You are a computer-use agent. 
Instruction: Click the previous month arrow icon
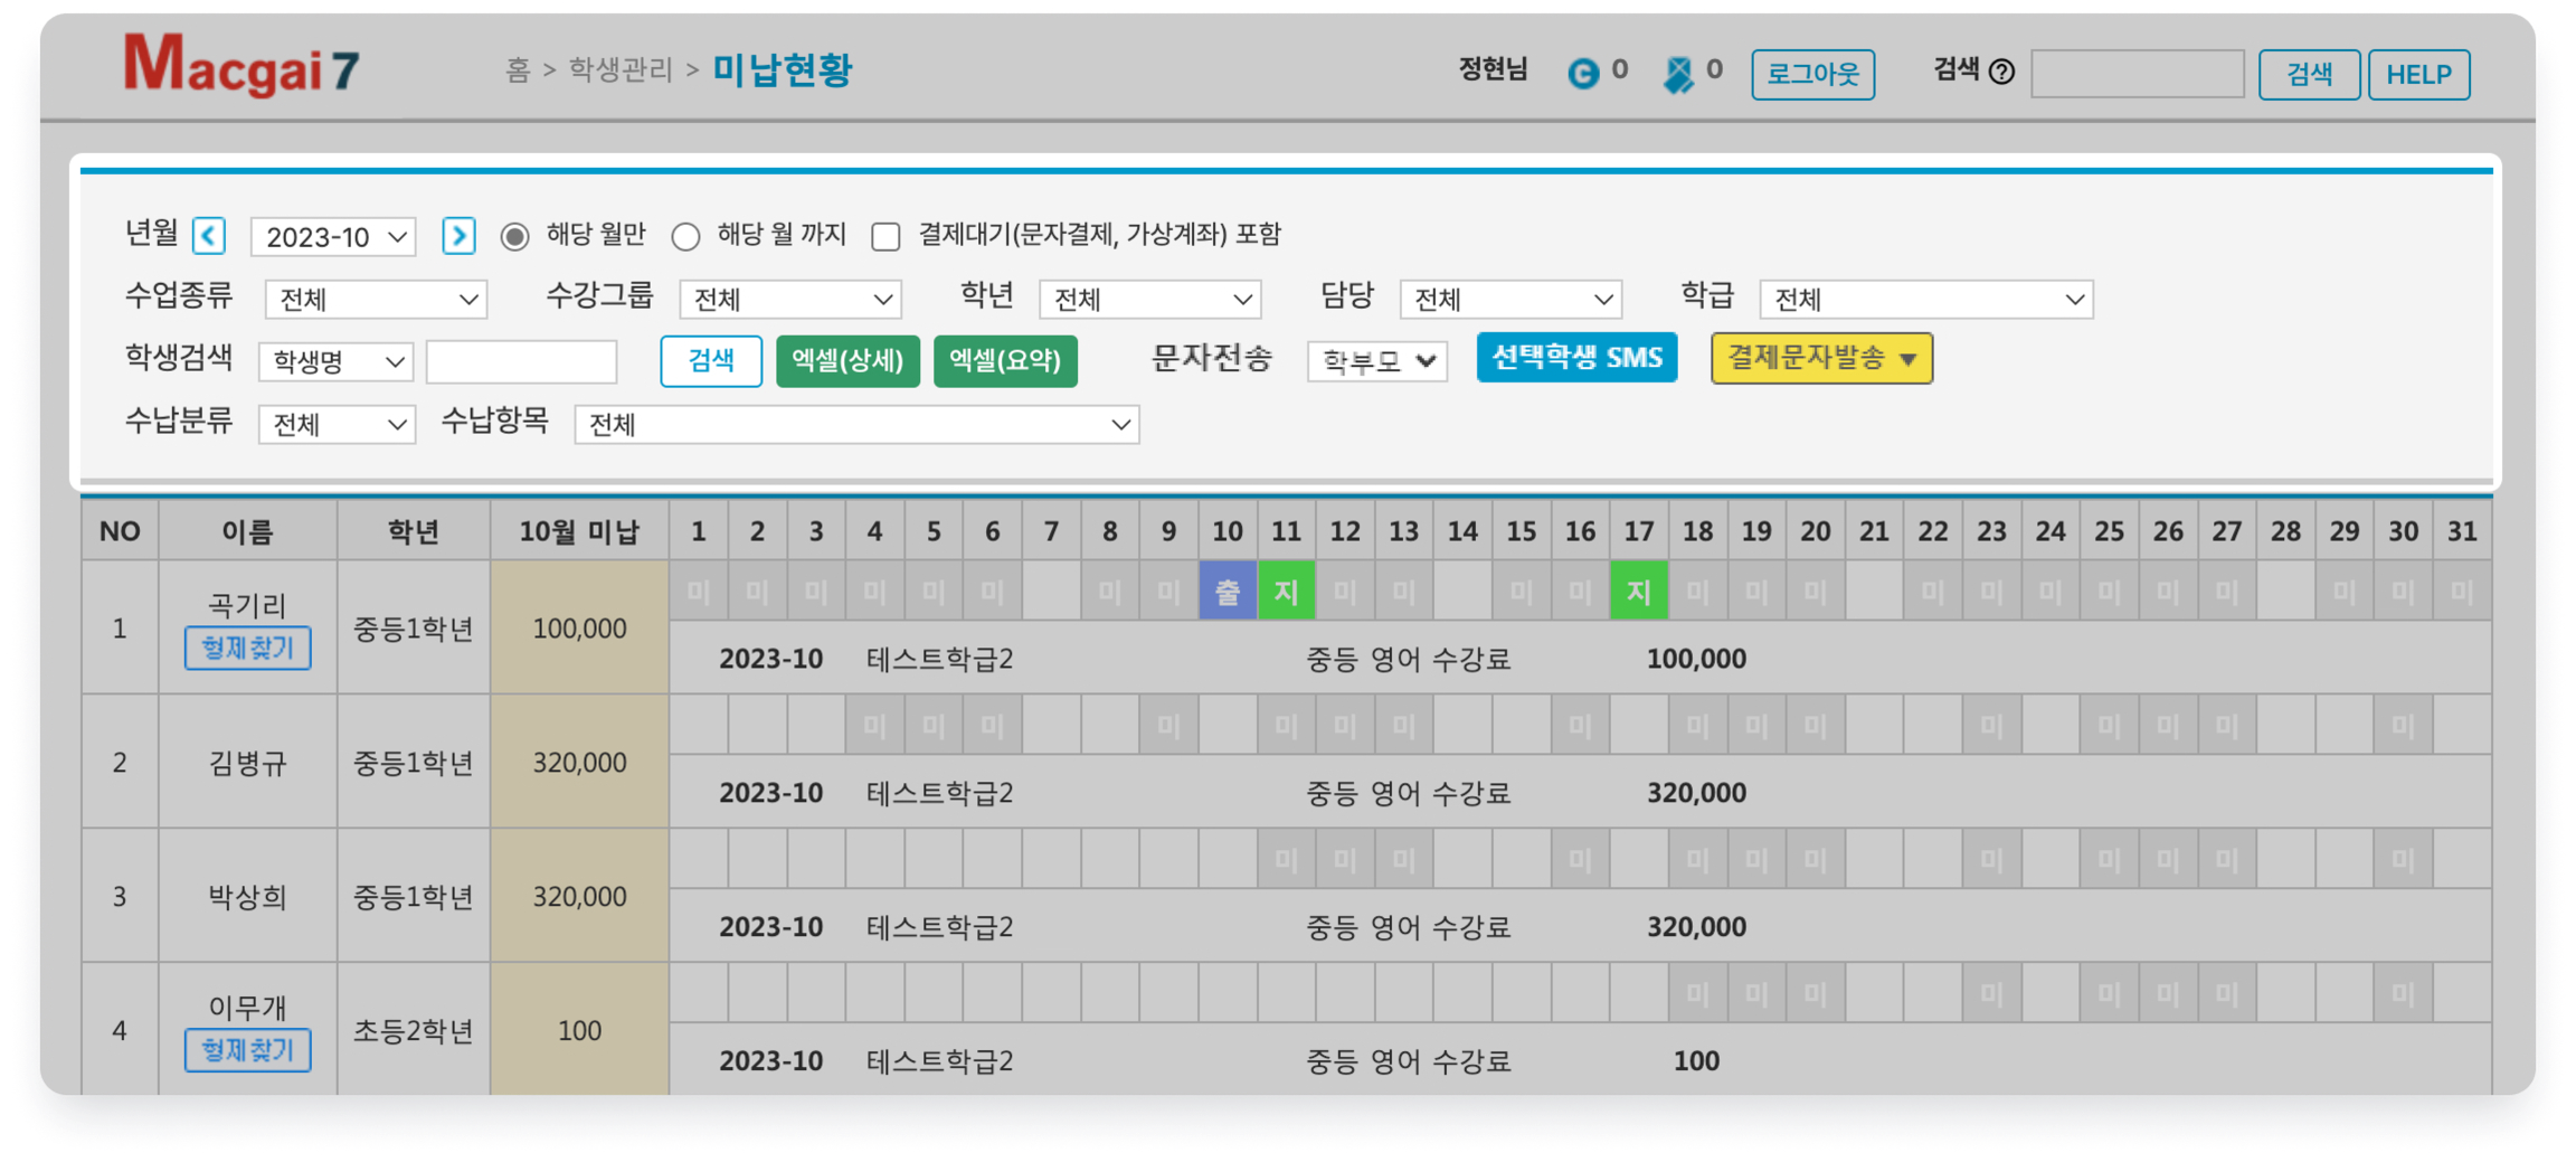208,237
